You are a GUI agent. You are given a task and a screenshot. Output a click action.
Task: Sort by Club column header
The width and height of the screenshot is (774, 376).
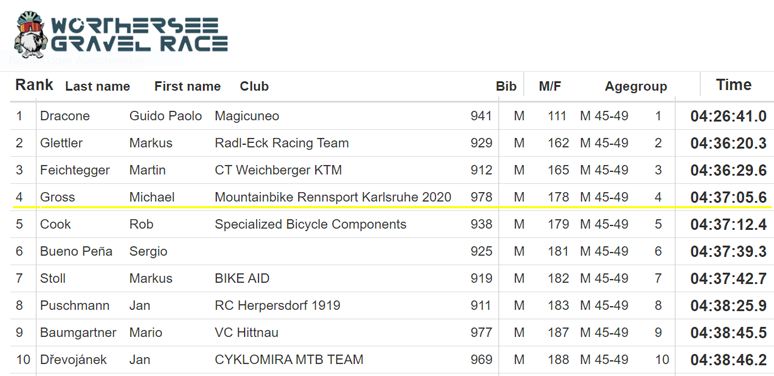coord(254,86)
